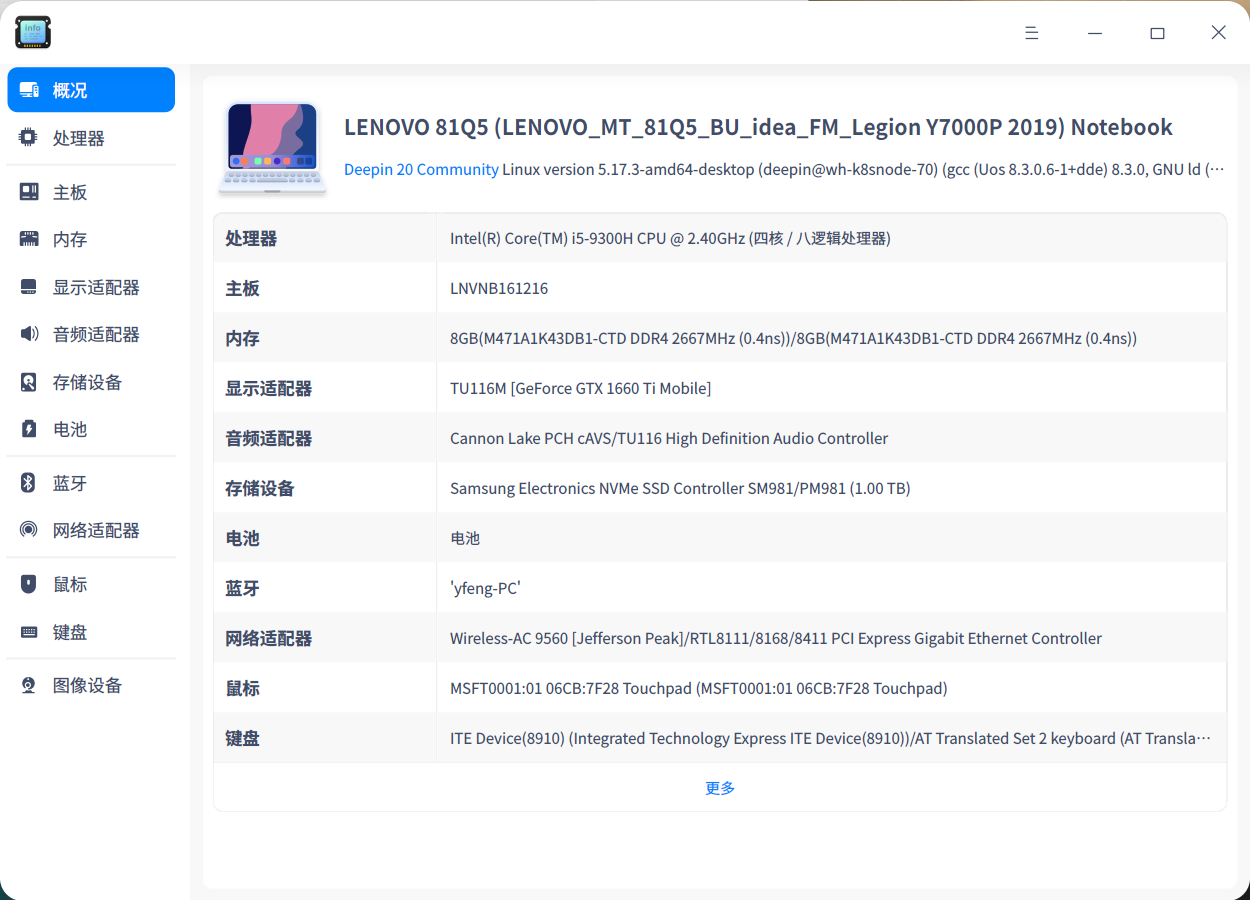Click the 更多 link to show more
This screenshot has height=900, width=1250.
click(720, 788)
